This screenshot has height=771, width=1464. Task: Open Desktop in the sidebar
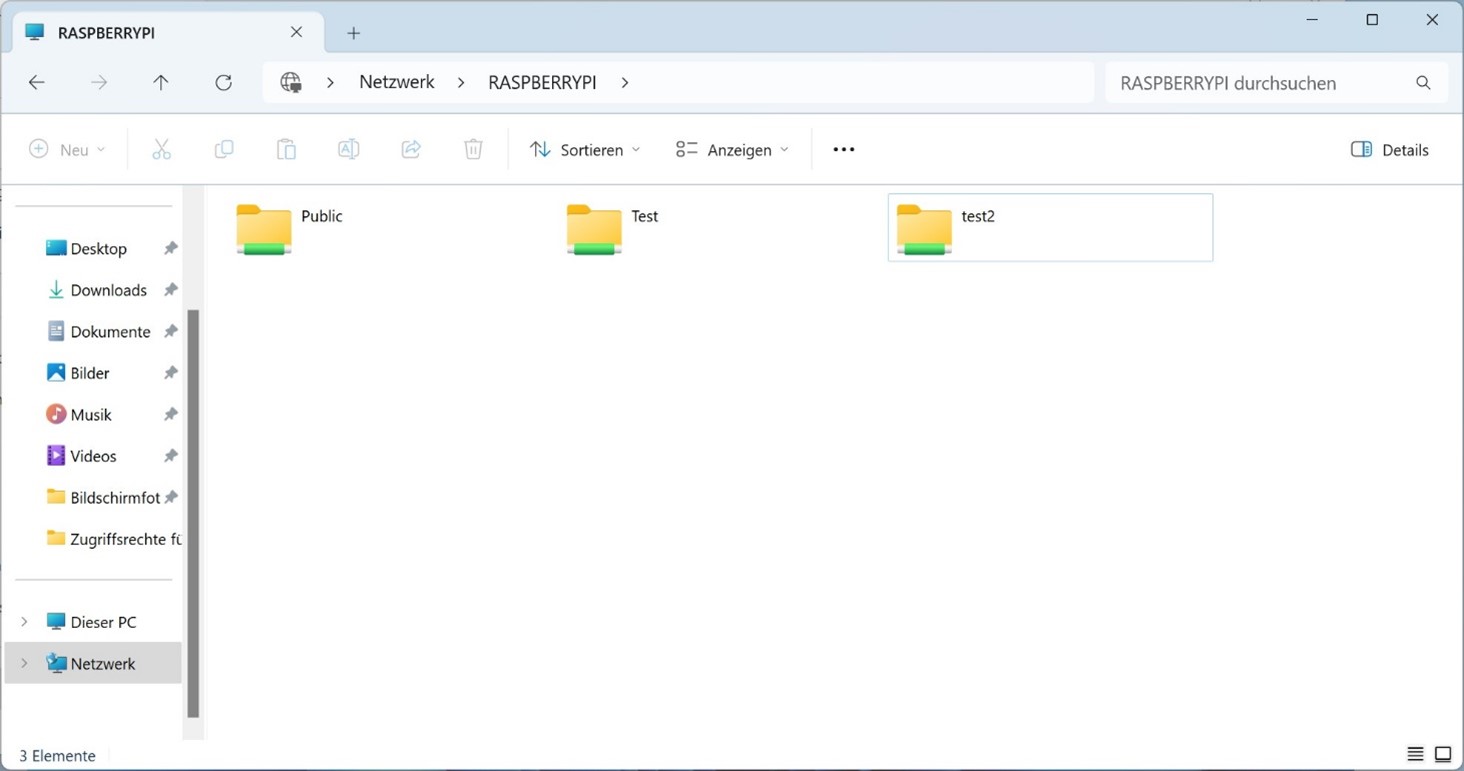99,248
